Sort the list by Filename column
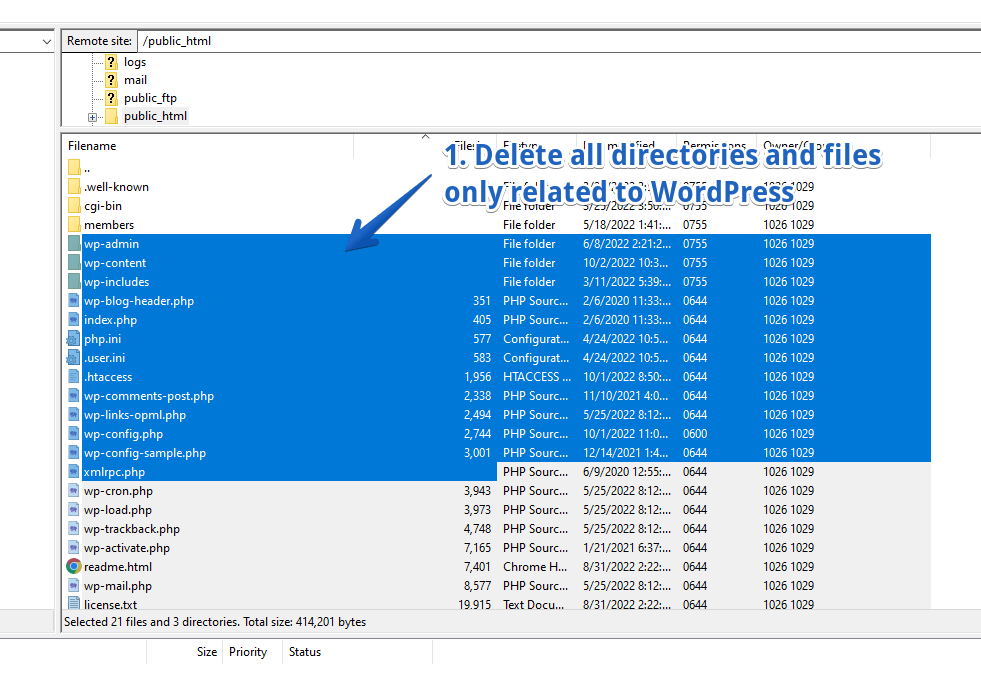981x700 pixels. 210,146
